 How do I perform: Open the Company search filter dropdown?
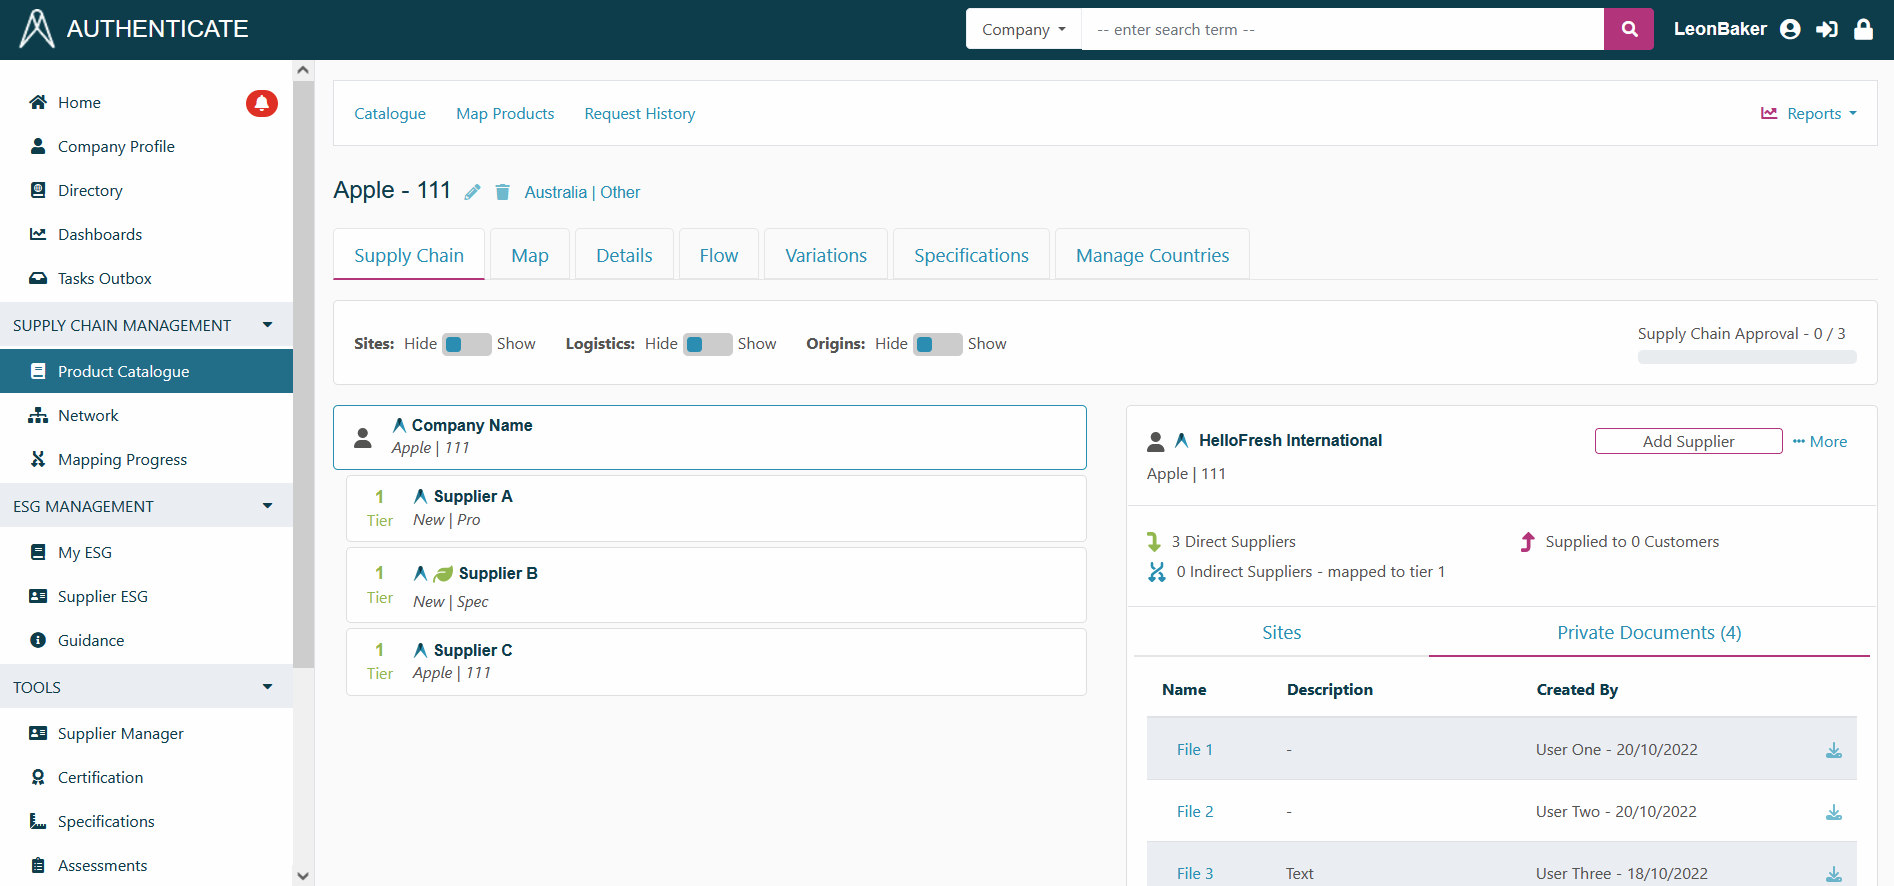coord(1023,29)
